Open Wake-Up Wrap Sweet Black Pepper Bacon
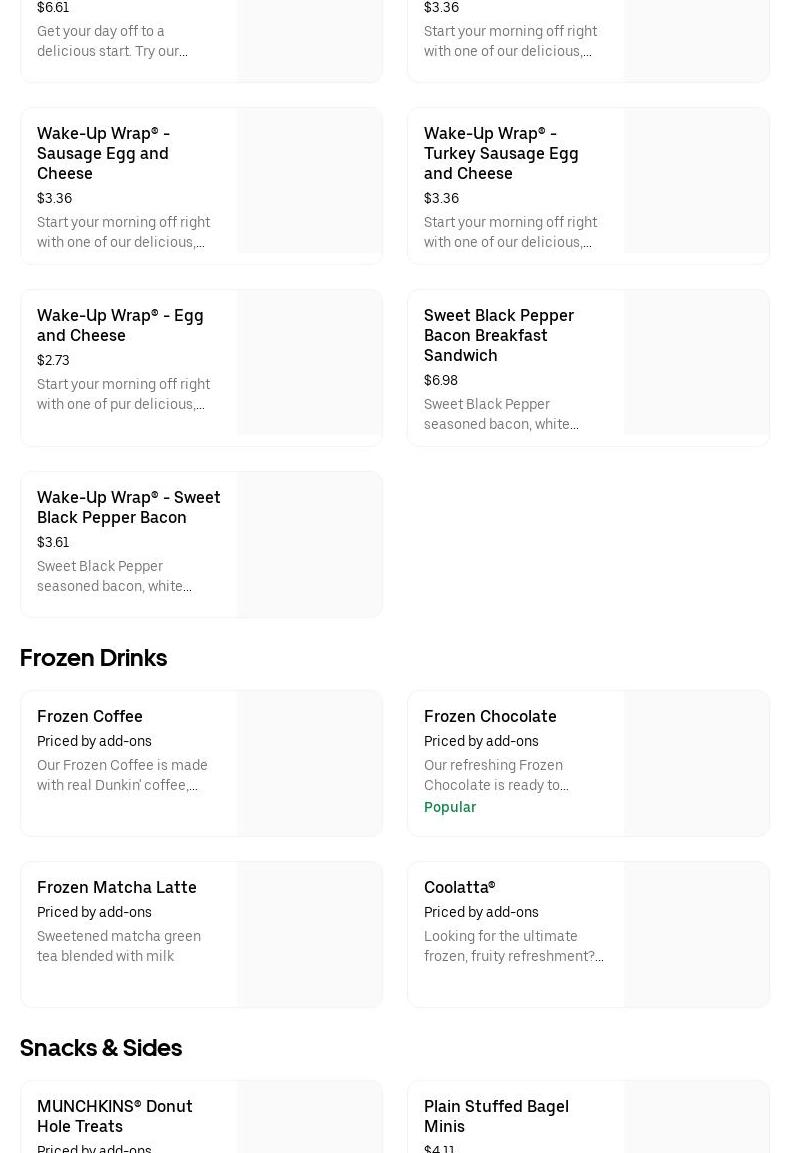Screen dimensions: 804x1153 [129, 507]
